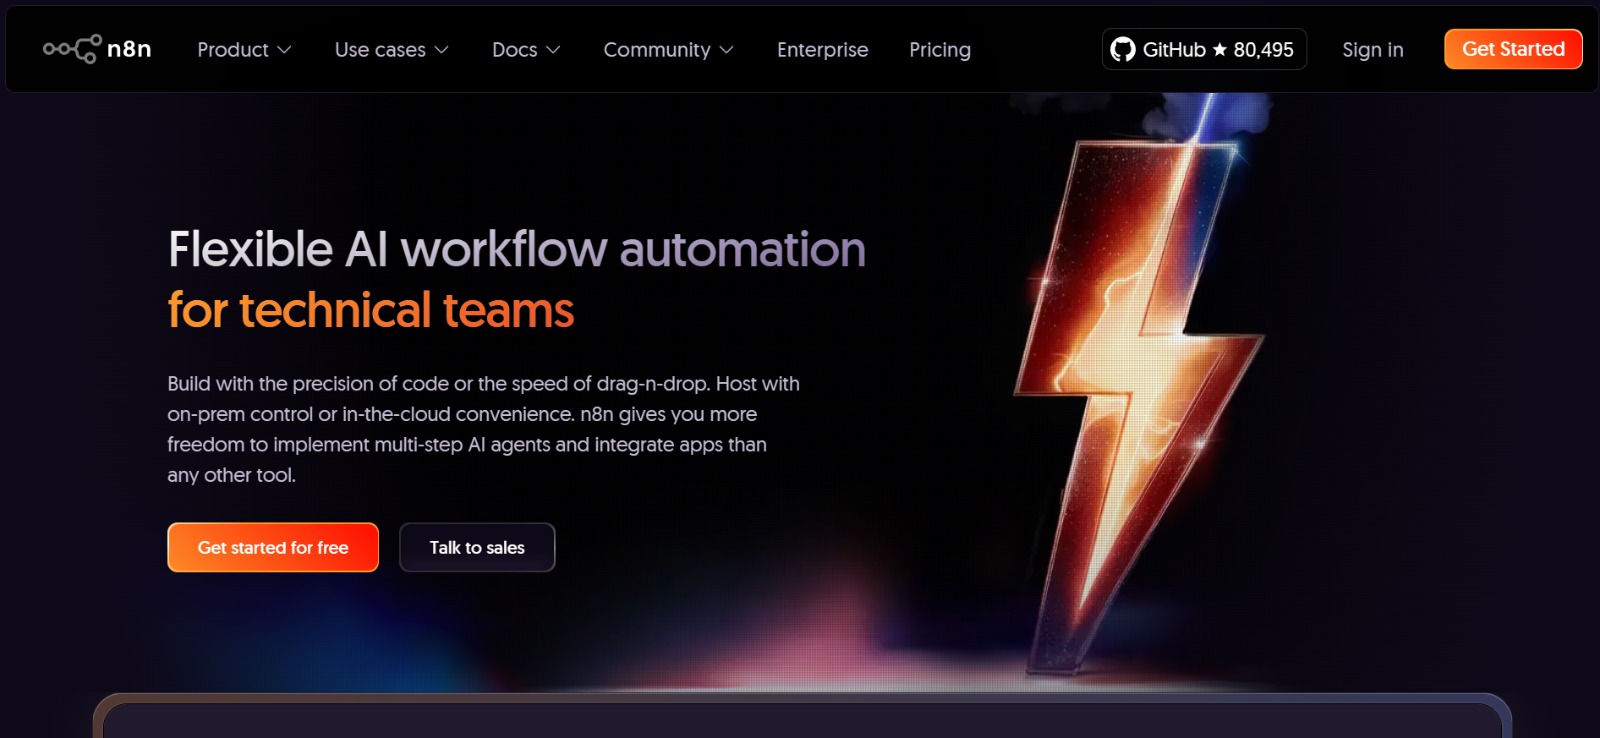
Task: Go to the Enterprise page
Action: [x=822, y=50]
